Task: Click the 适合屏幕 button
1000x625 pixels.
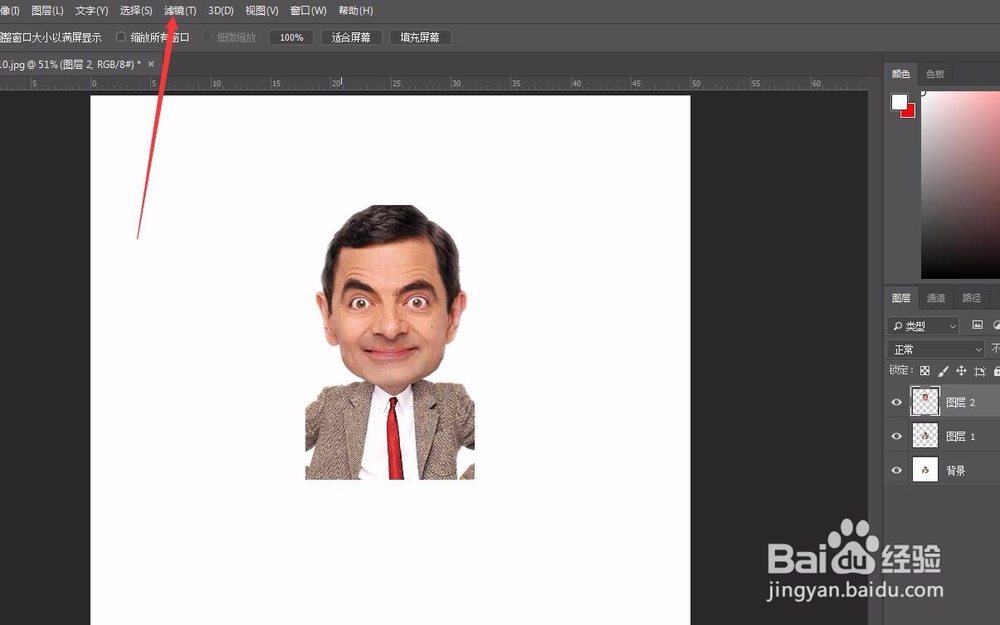Action: click(x=351, y=38)
